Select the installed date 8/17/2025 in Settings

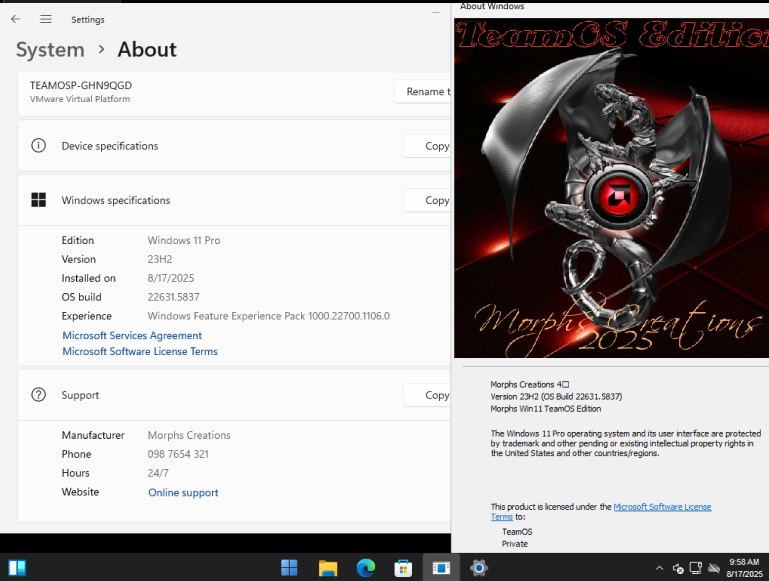point(171,278)
